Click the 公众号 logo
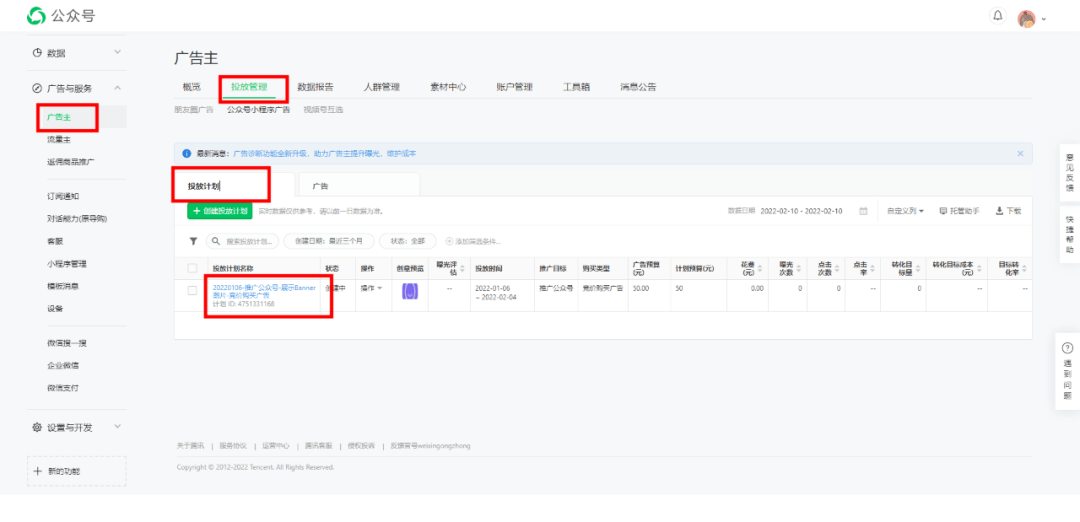 click(x=61, y=15)
